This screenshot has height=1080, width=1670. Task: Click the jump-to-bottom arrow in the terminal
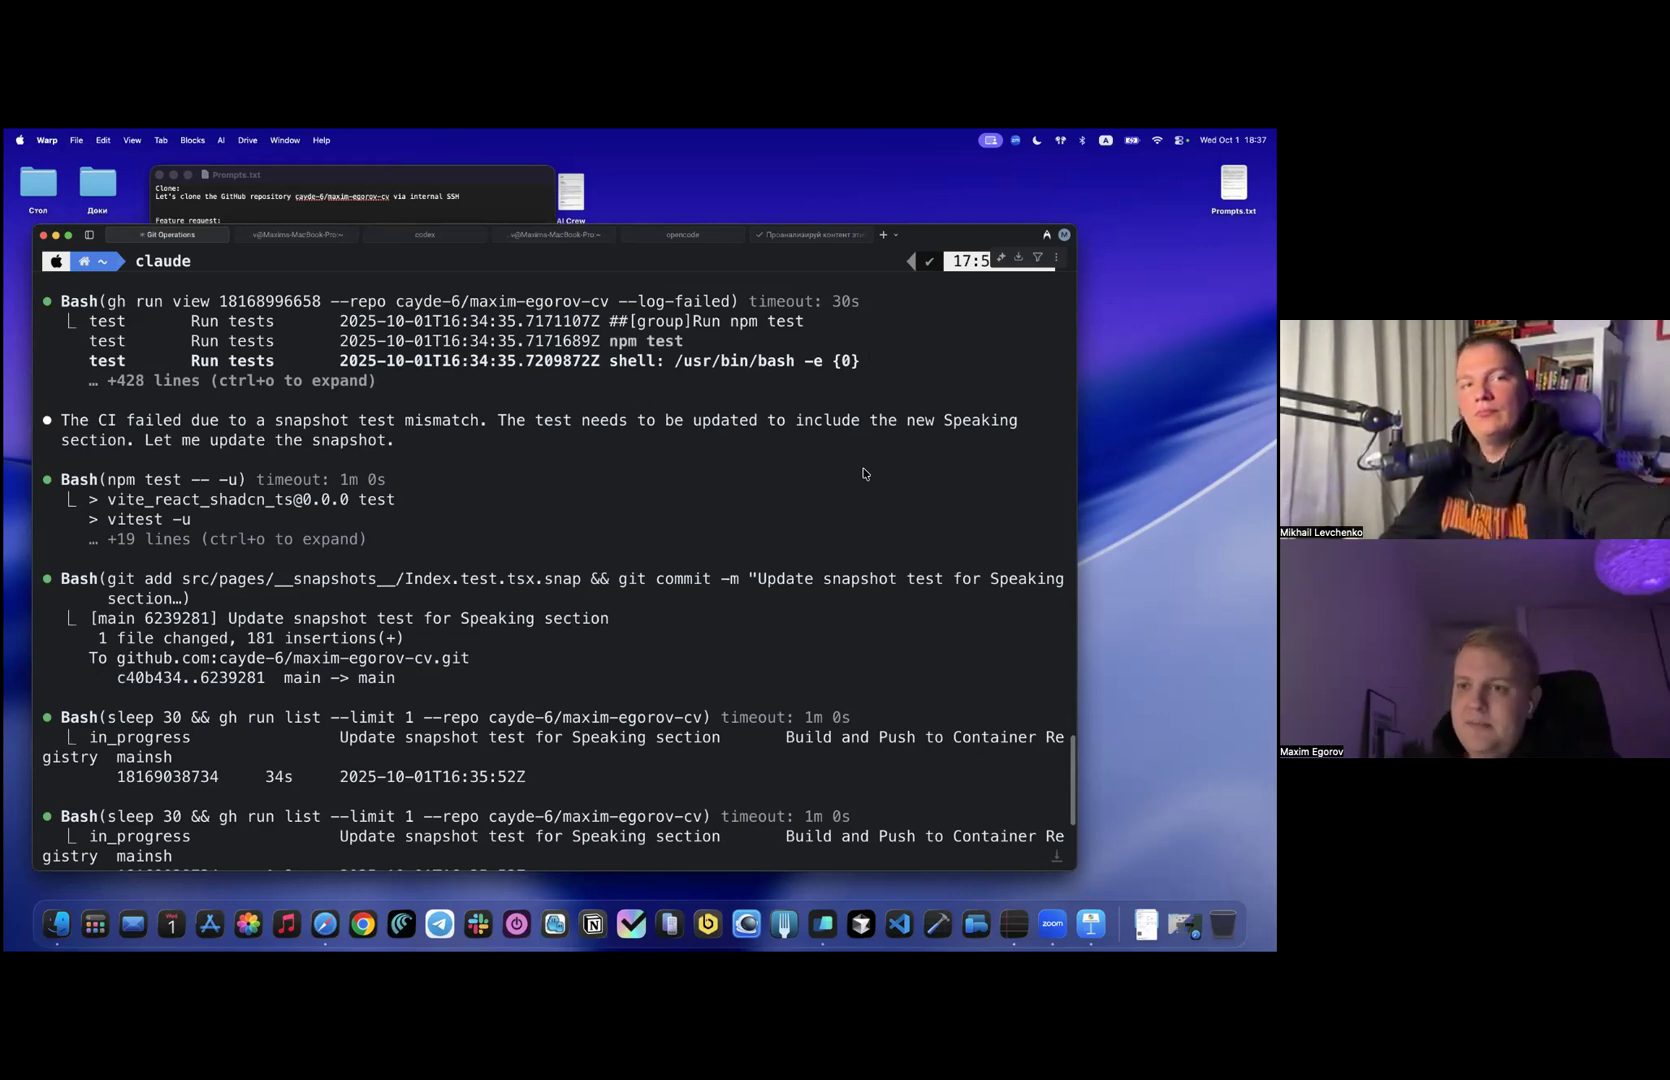tap(1056, 856)
